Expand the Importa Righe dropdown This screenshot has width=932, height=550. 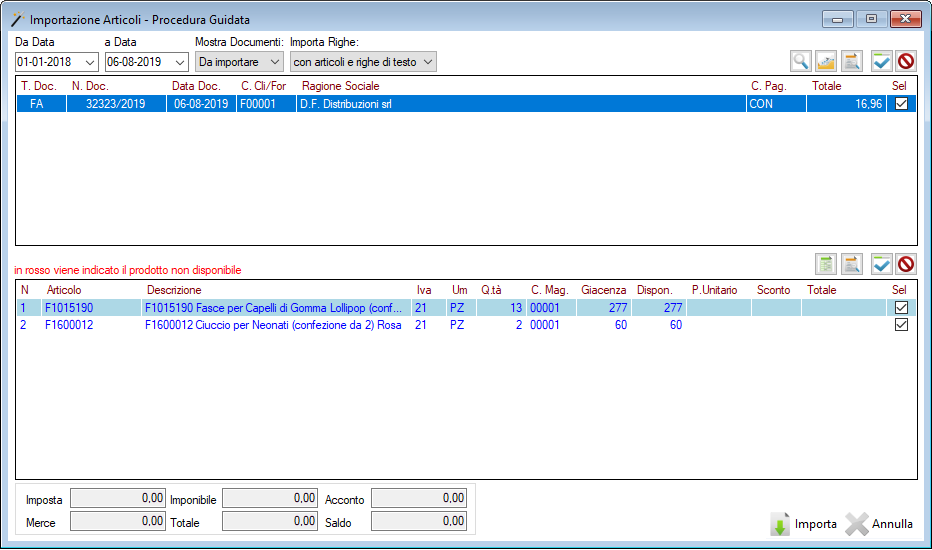pos(428,62)
